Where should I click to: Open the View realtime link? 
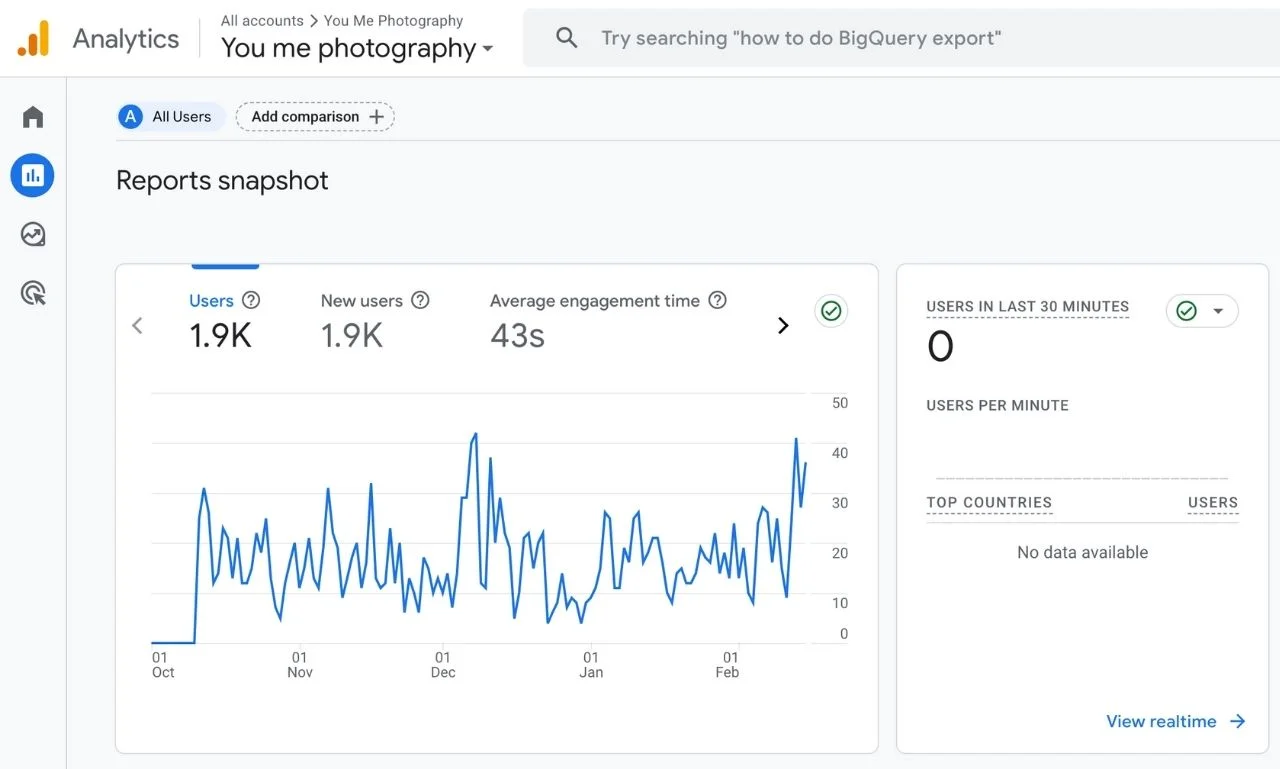pyautogui.click(x=1175, y=721)
